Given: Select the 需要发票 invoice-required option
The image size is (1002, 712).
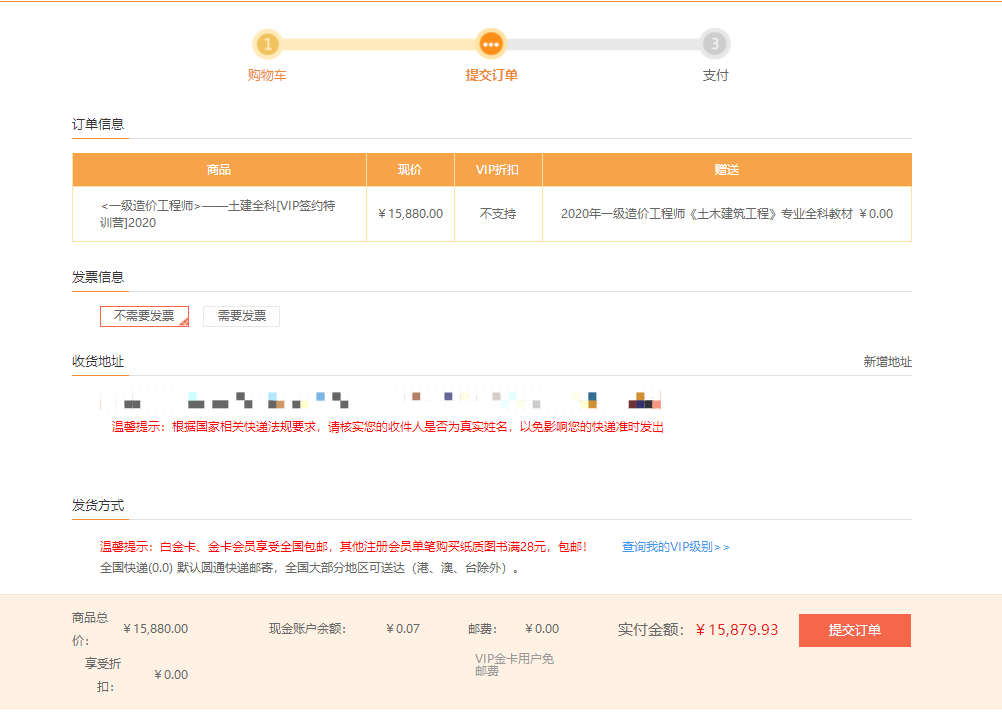Looking at the screenshot, I should click(x=241, y=315).
